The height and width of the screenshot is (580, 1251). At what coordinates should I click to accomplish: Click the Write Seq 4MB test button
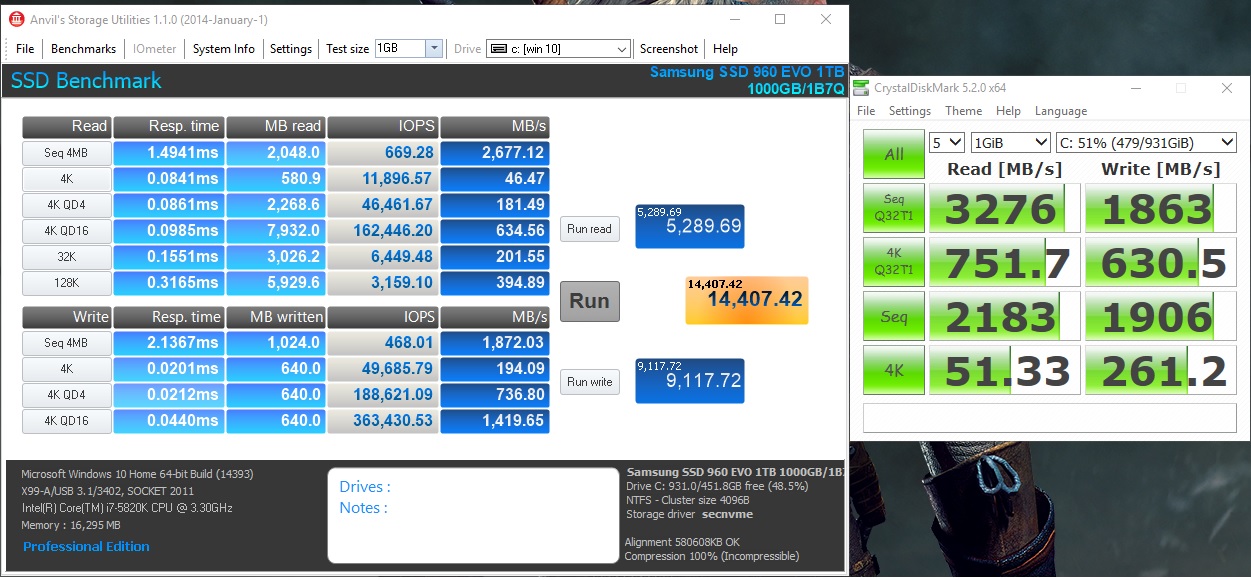(66, 343)
